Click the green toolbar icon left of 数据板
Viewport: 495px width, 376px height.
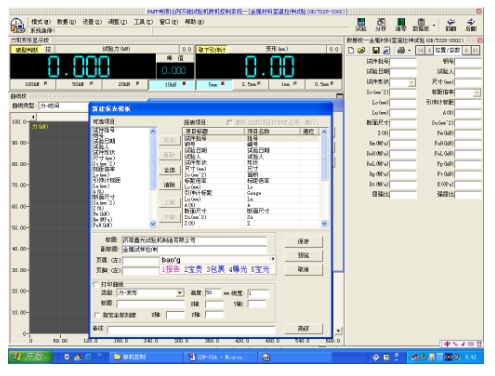[401, 24]
